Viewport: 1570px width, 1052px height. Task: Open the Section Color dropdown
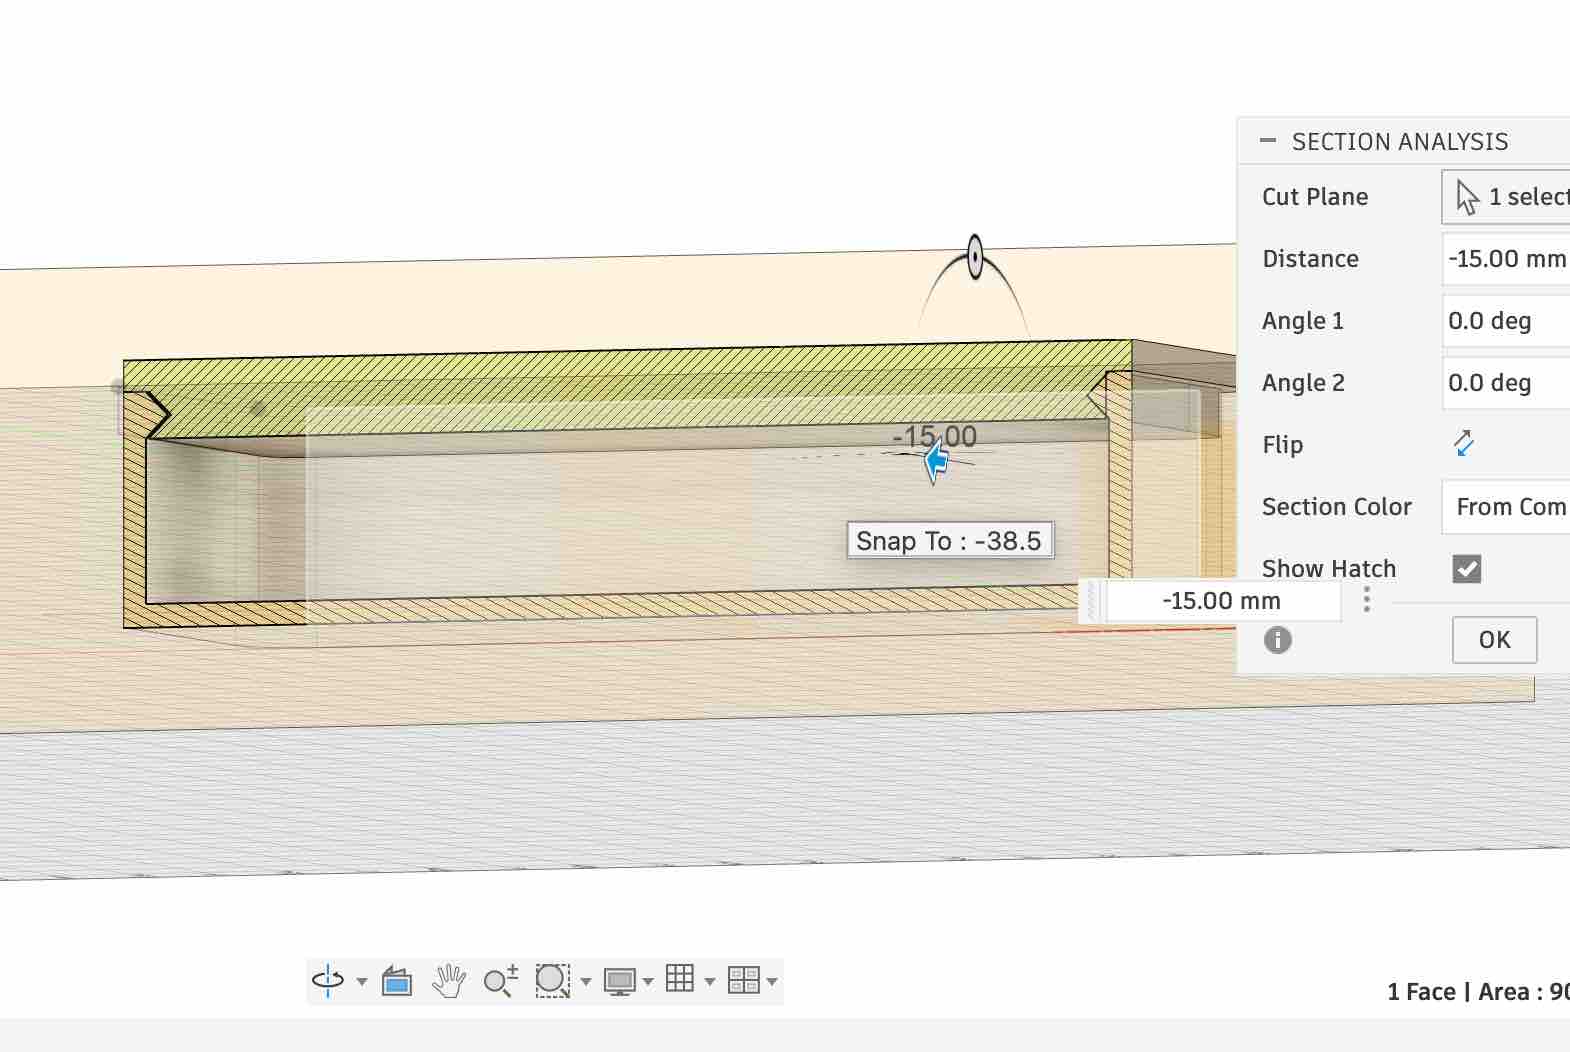(x=1506, y=507)
